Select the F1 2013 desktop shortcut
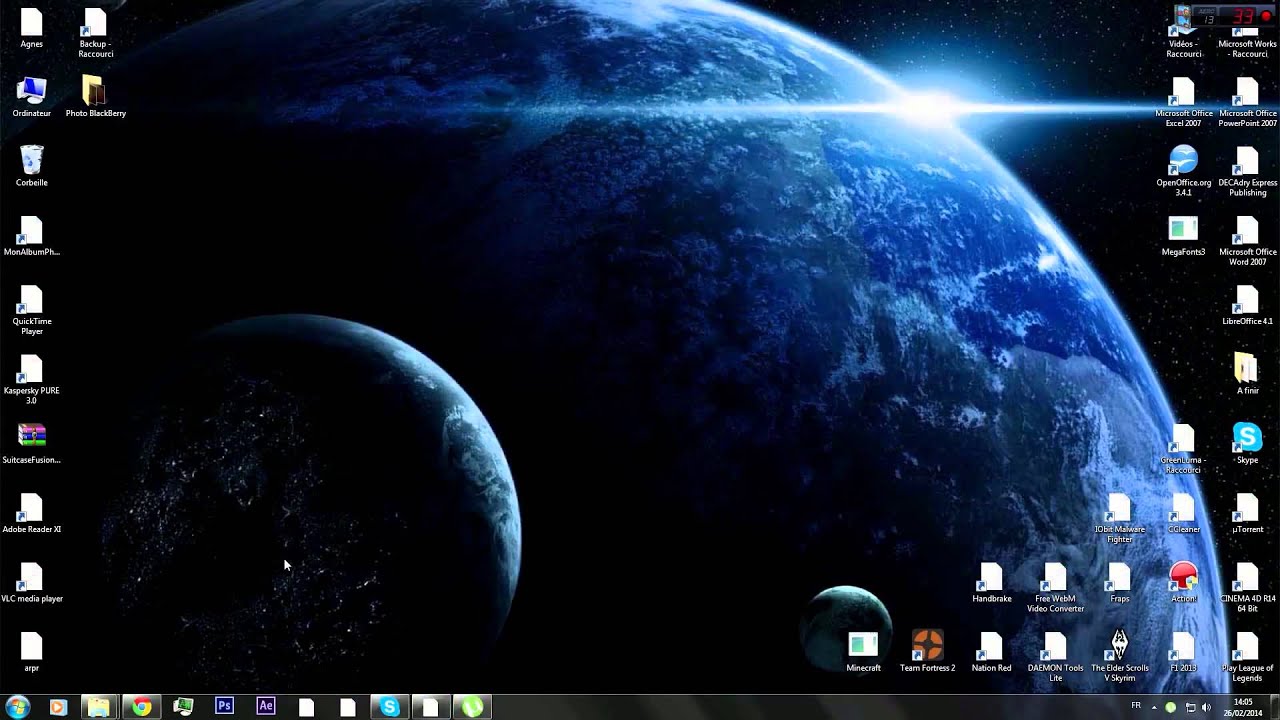The width and height of the screenshot is (1280, 720). pyautogui.click(x=1184, y=652)
